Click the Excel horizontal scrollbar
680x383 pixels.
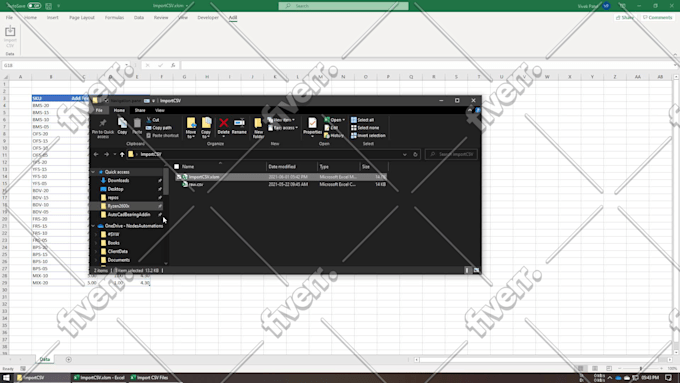pos(542,360)
